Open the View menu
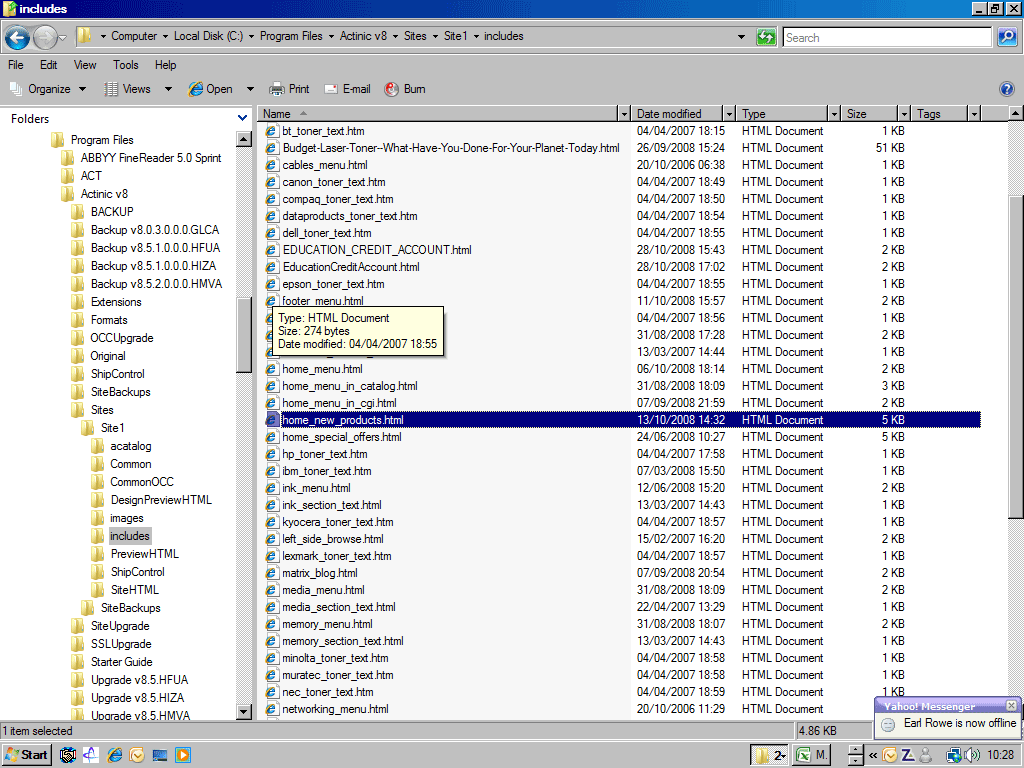This screenshot has height=768, width=1024. (85, 65)
